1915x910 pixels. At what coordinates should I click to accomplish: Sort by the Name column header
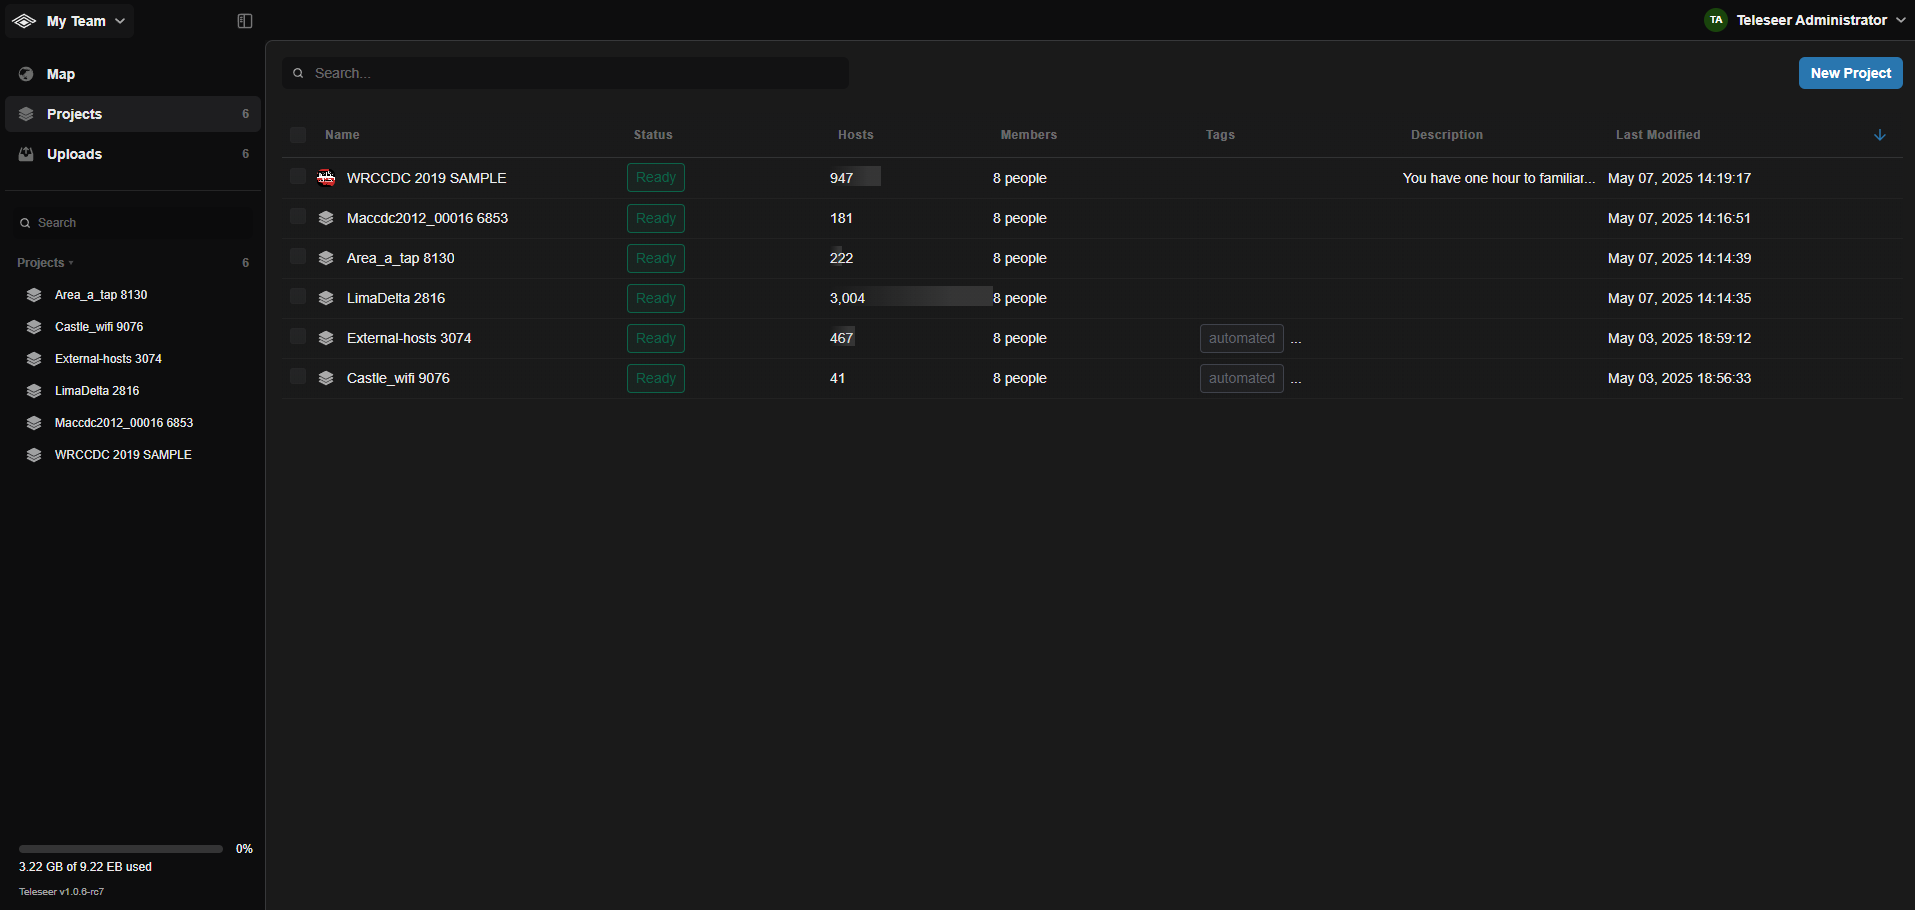click(x=342, y=135)
